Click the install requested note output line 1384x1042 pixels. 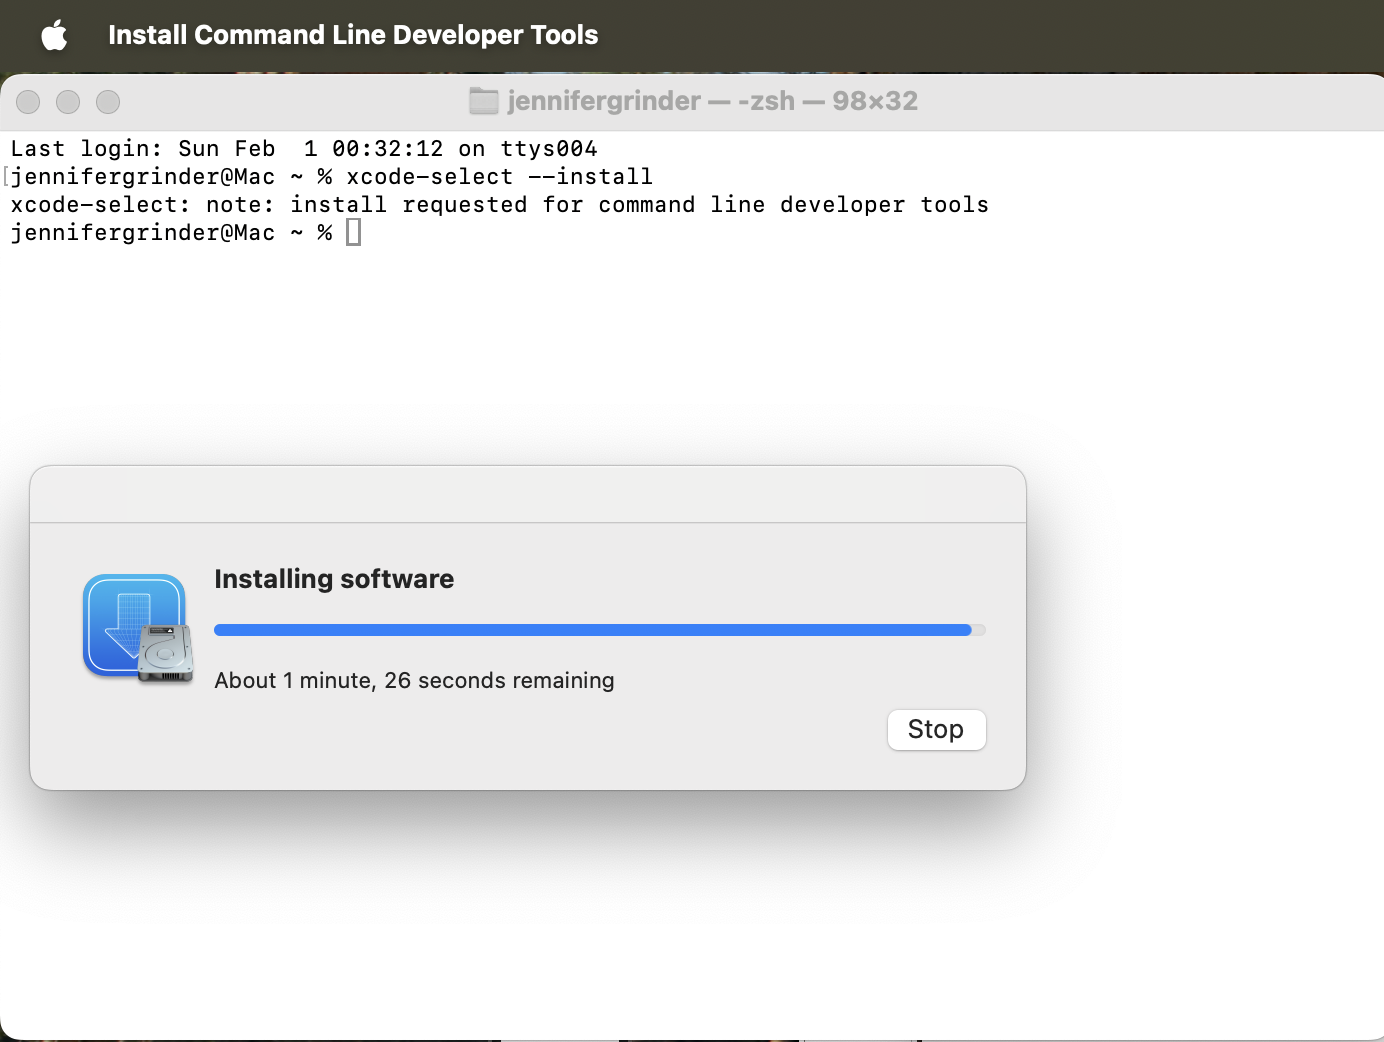pos(499,205)
